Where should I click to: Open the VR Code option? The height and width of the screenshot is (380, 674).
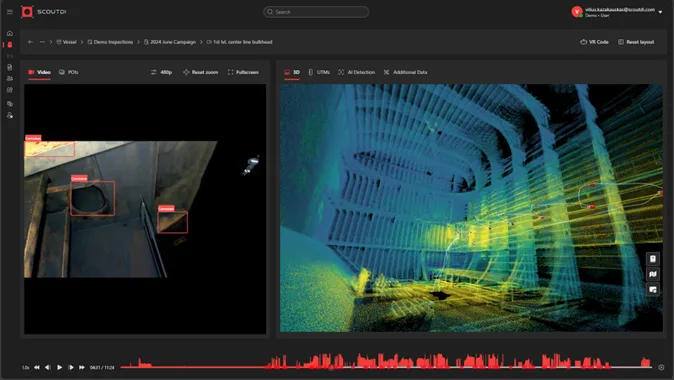(x=594, y=42)
